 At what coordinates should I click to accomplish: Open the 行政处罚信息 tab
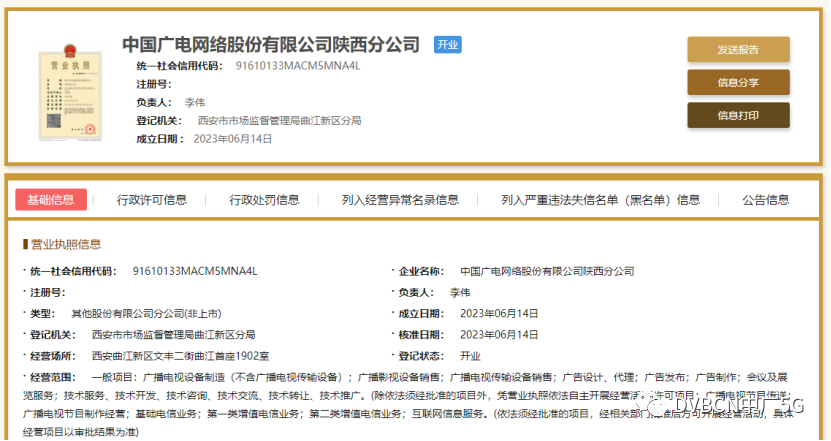[264, 200]
